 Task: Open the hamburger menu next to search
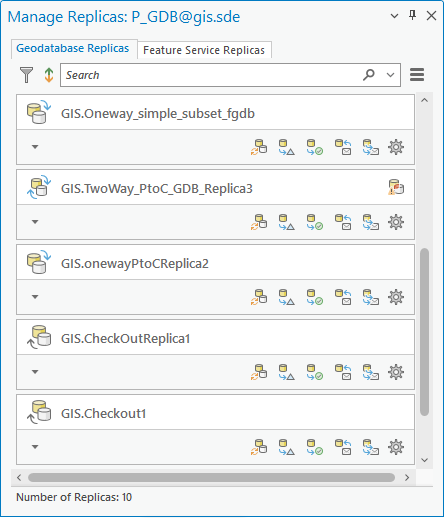417,75
